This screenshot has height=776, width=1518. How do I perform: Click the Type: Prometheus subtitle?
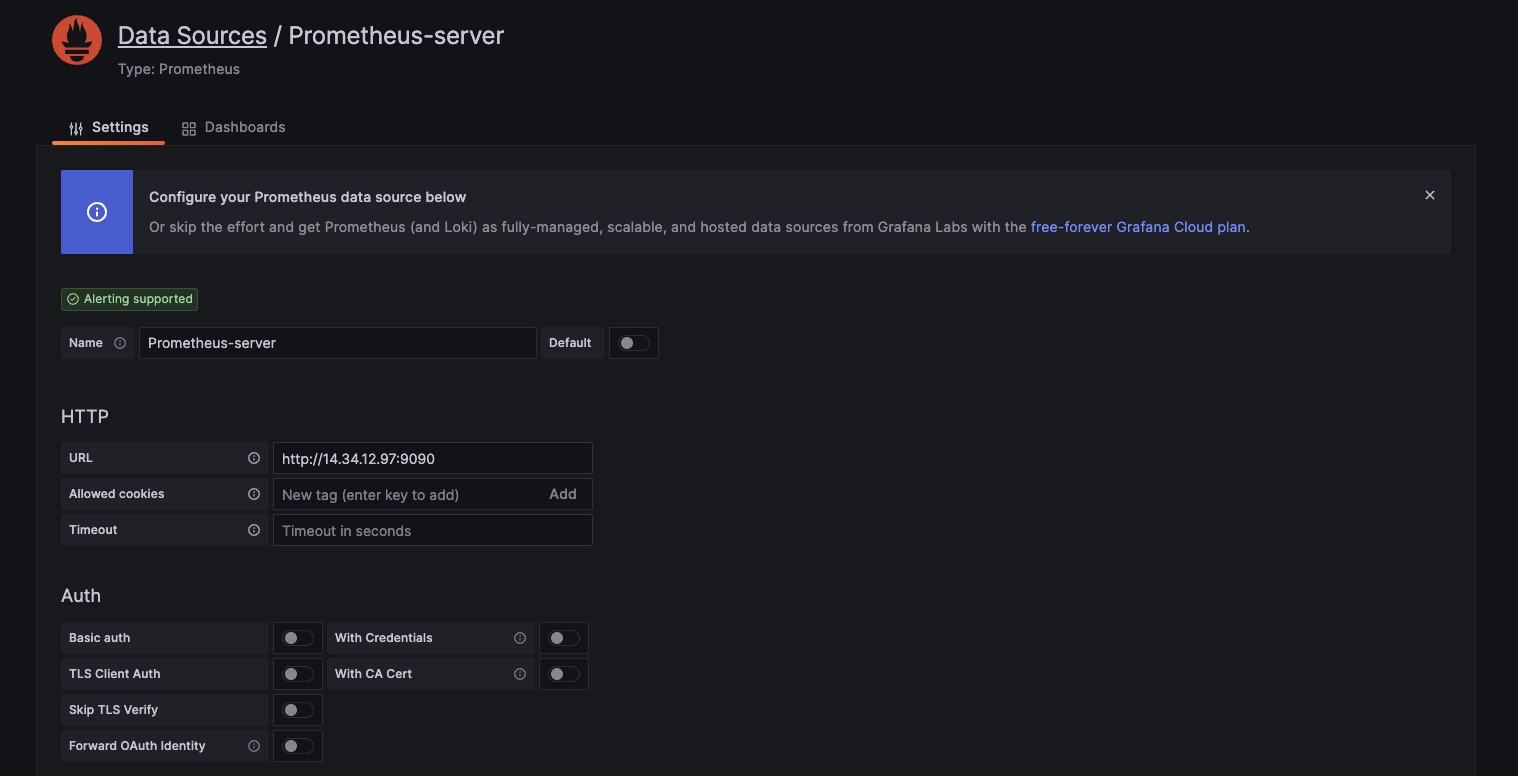(x=179, y=69)
